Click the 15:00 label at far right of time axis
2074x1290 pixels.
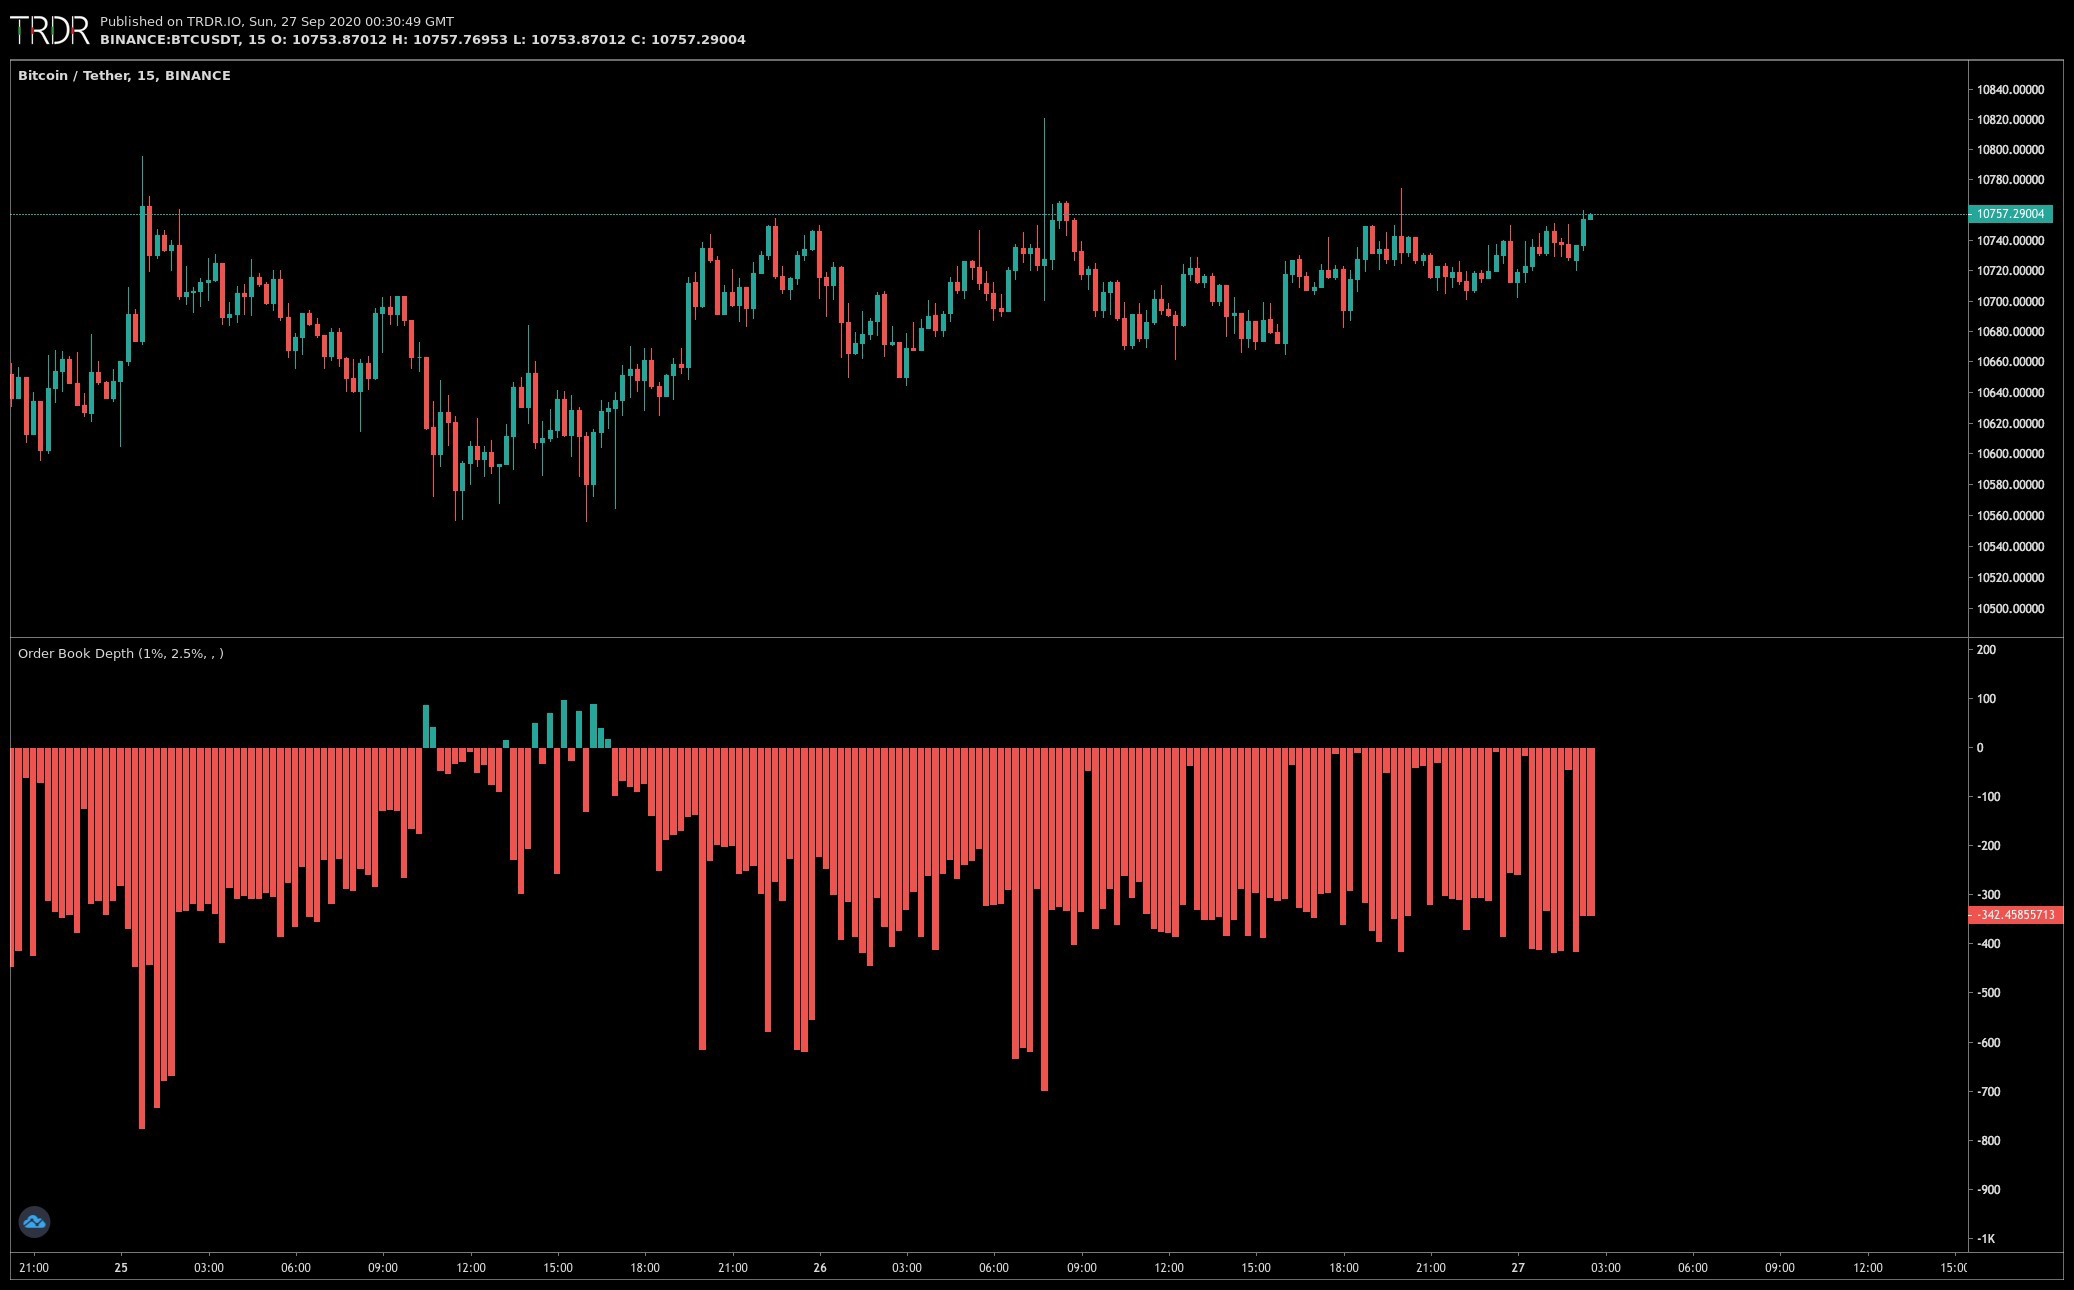coord(1953,1268)
